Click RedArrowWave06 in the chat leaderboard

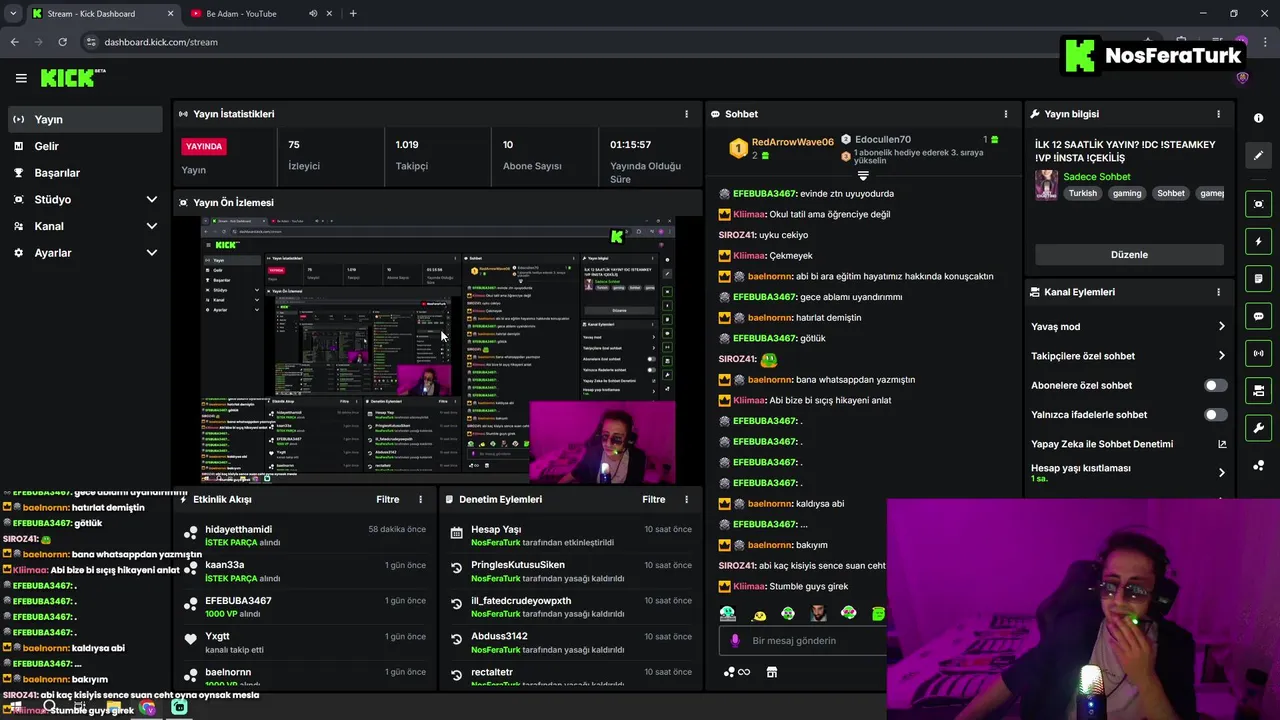click(x=792, y=142)
